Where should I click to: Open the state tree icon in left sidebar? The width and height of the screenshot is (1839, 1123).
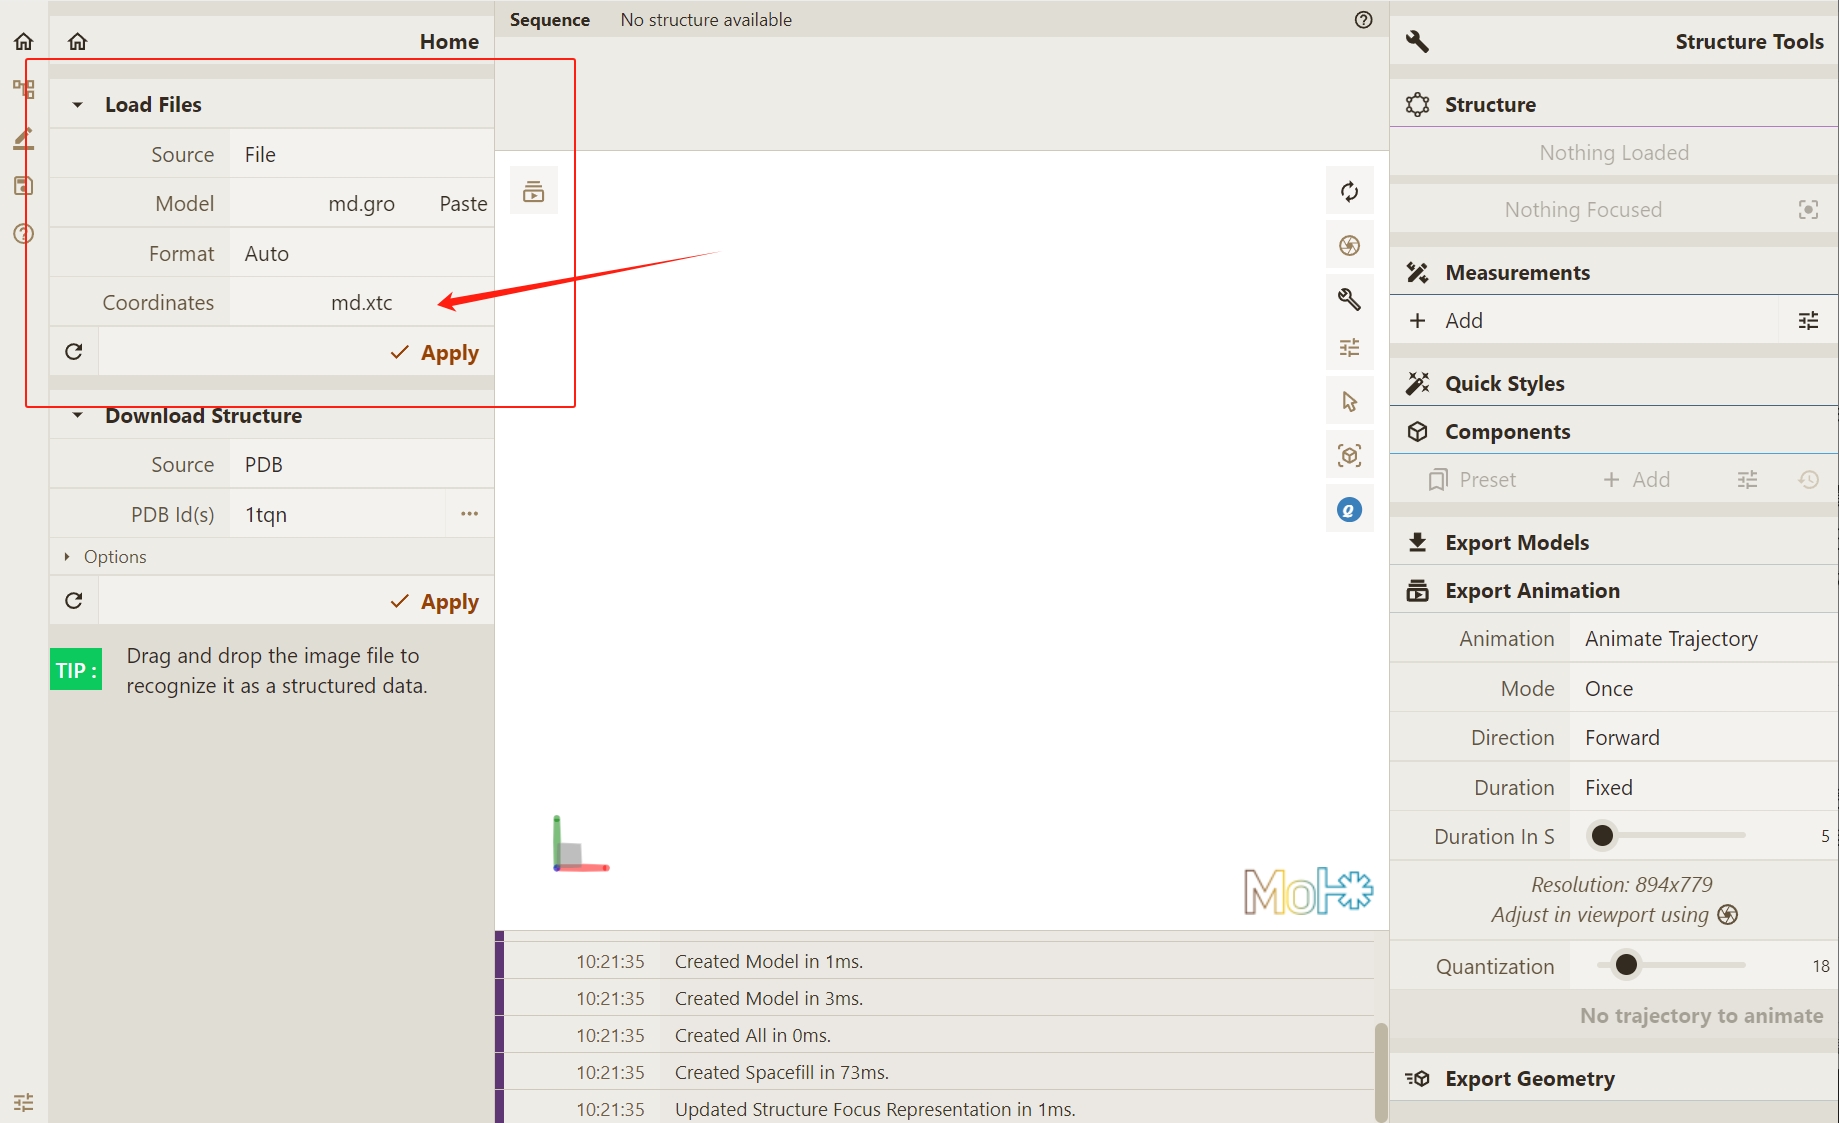pyautogui.click(x=24, y=89)
